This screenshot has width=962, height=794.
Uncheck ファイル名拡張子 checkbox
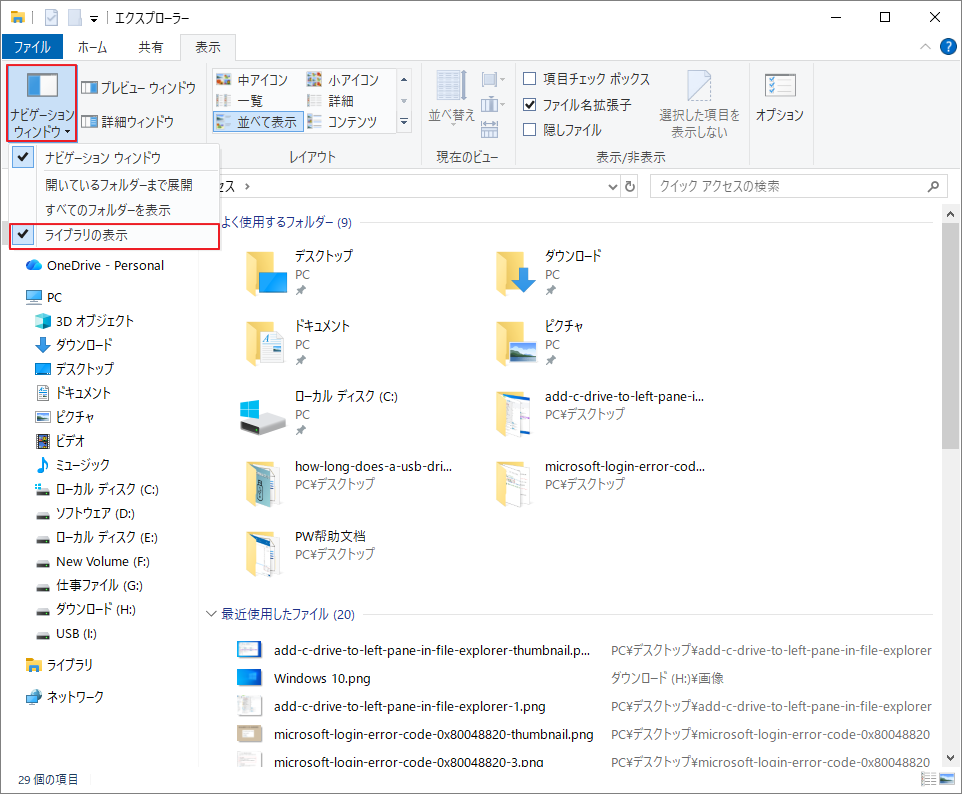529,104
